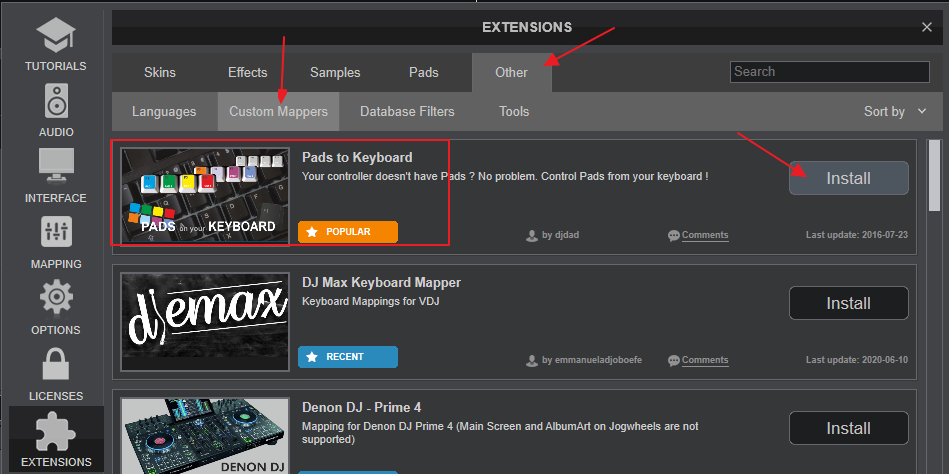Click the Denon Prime 4 mapping description
Image resolution: width=949 pixels, height=474 pixels.
tap(500, 433)
